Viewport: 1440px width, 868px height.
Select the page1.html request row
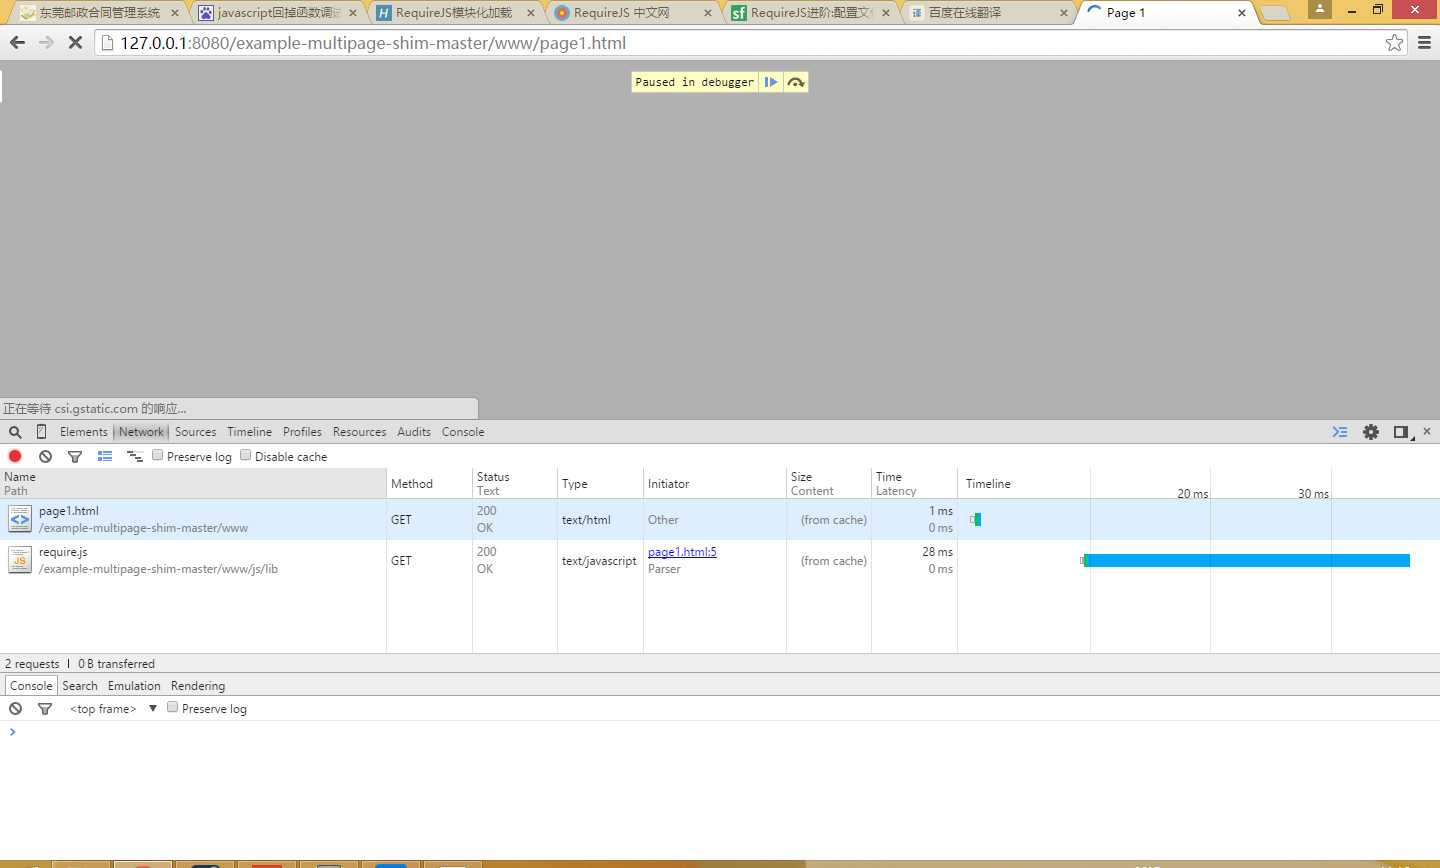[720, 519]
